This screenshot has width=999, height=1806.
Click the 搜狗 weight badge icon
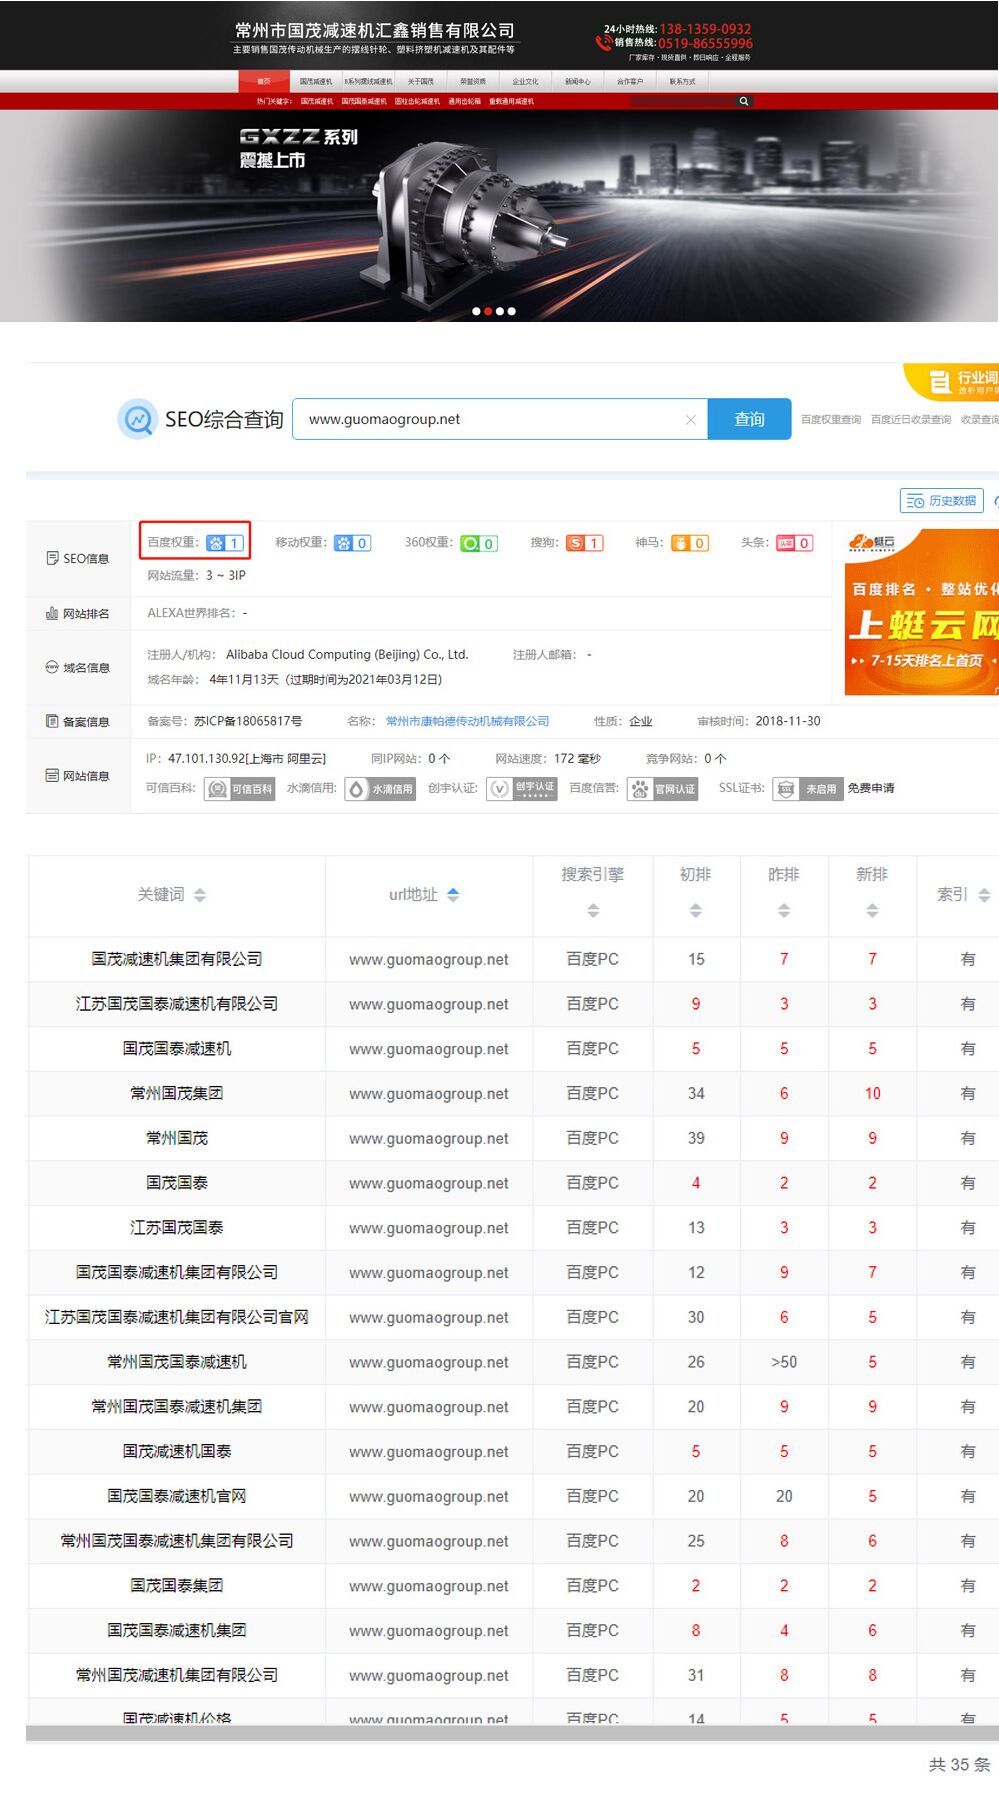tap(584, 543)
